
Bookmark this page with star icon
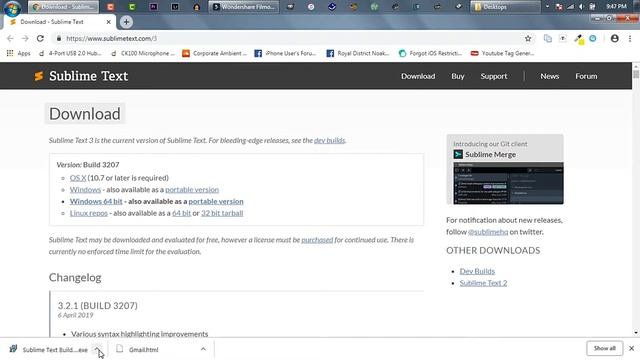point(528,38)
